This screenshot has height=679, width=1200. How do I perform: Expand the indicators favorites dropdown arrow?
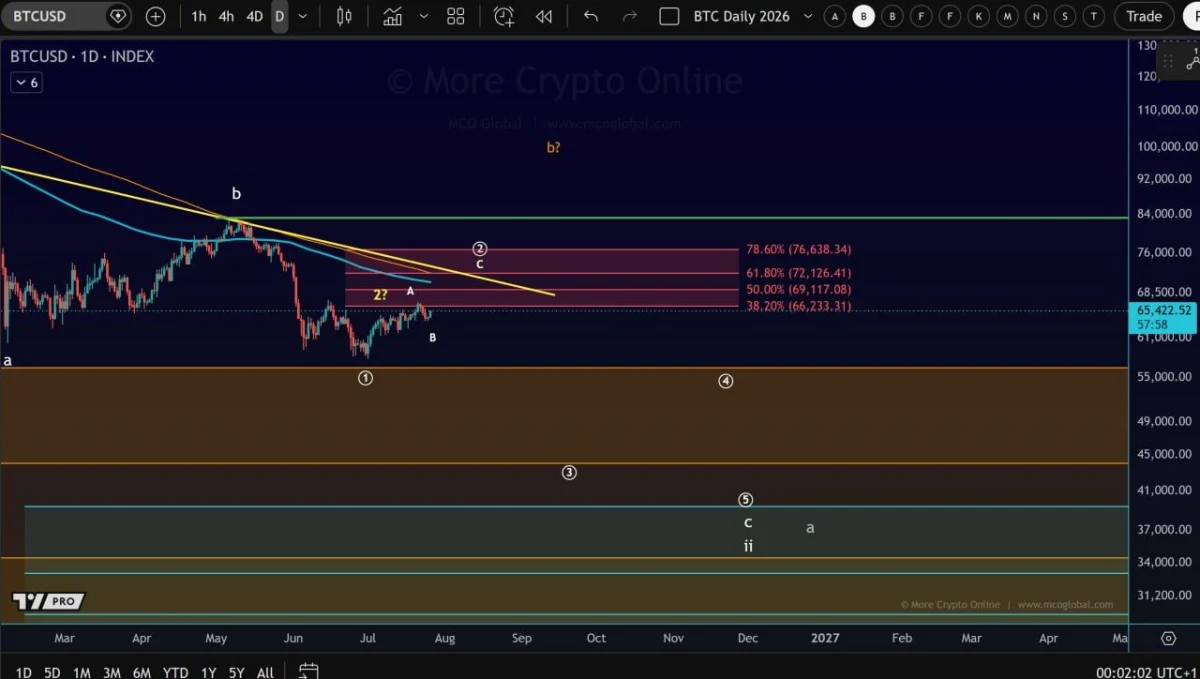tap(424, 16)
